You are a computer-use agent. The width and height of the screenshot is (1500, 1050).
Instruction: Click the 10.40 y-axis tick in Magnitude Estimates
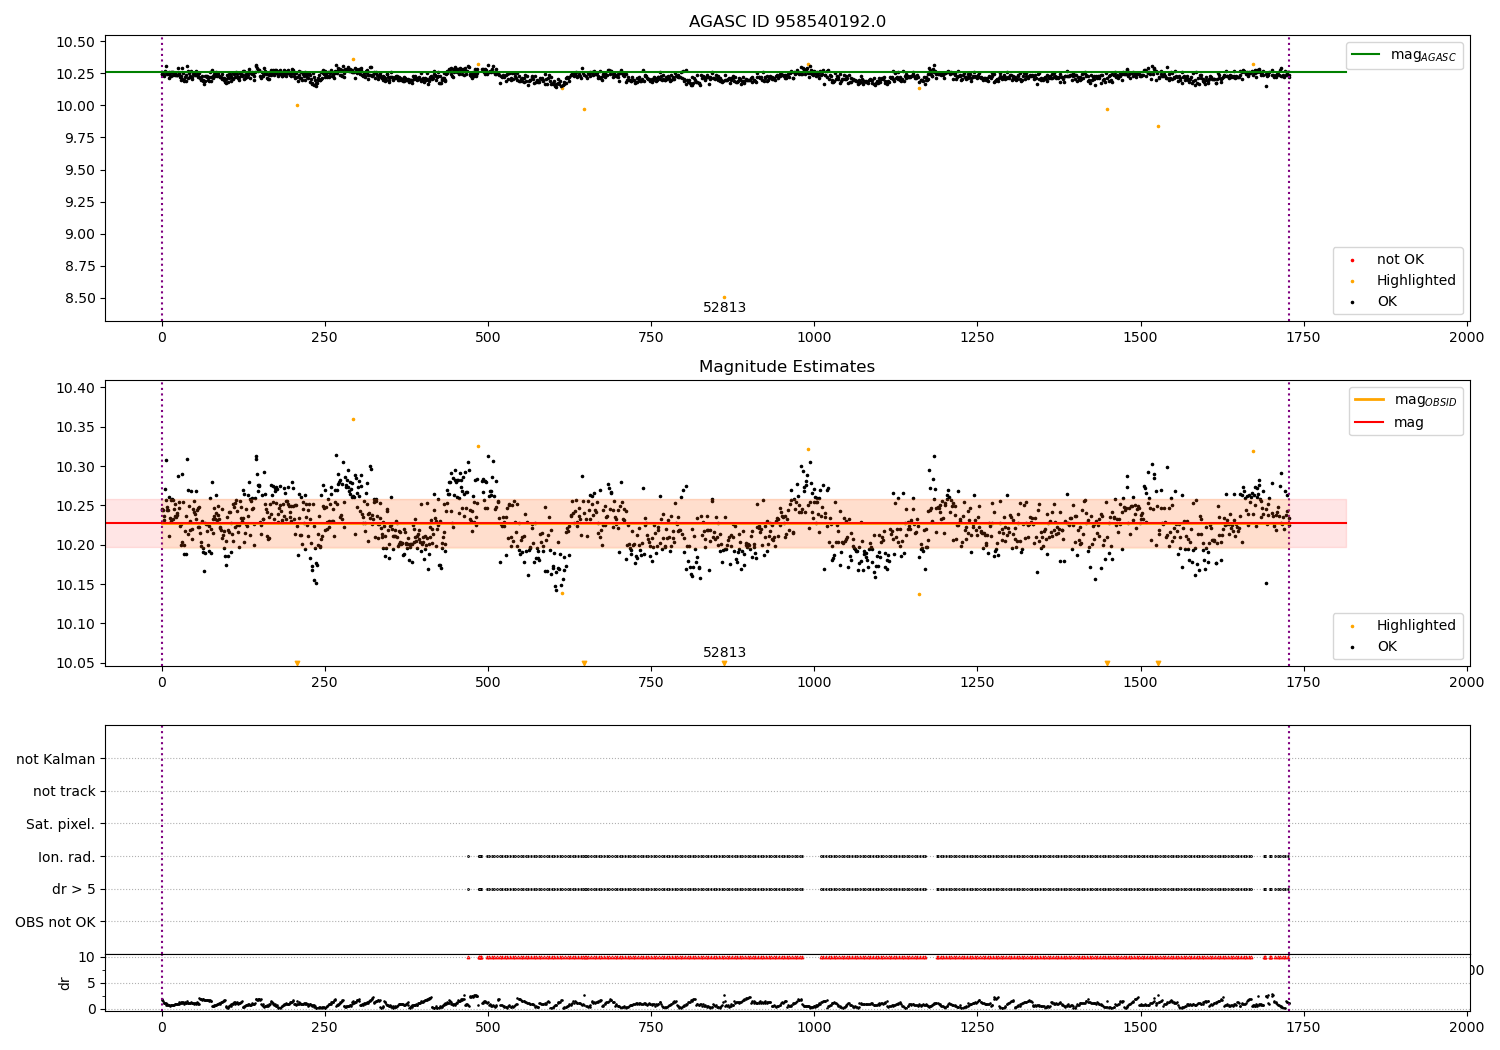point(75,388)
